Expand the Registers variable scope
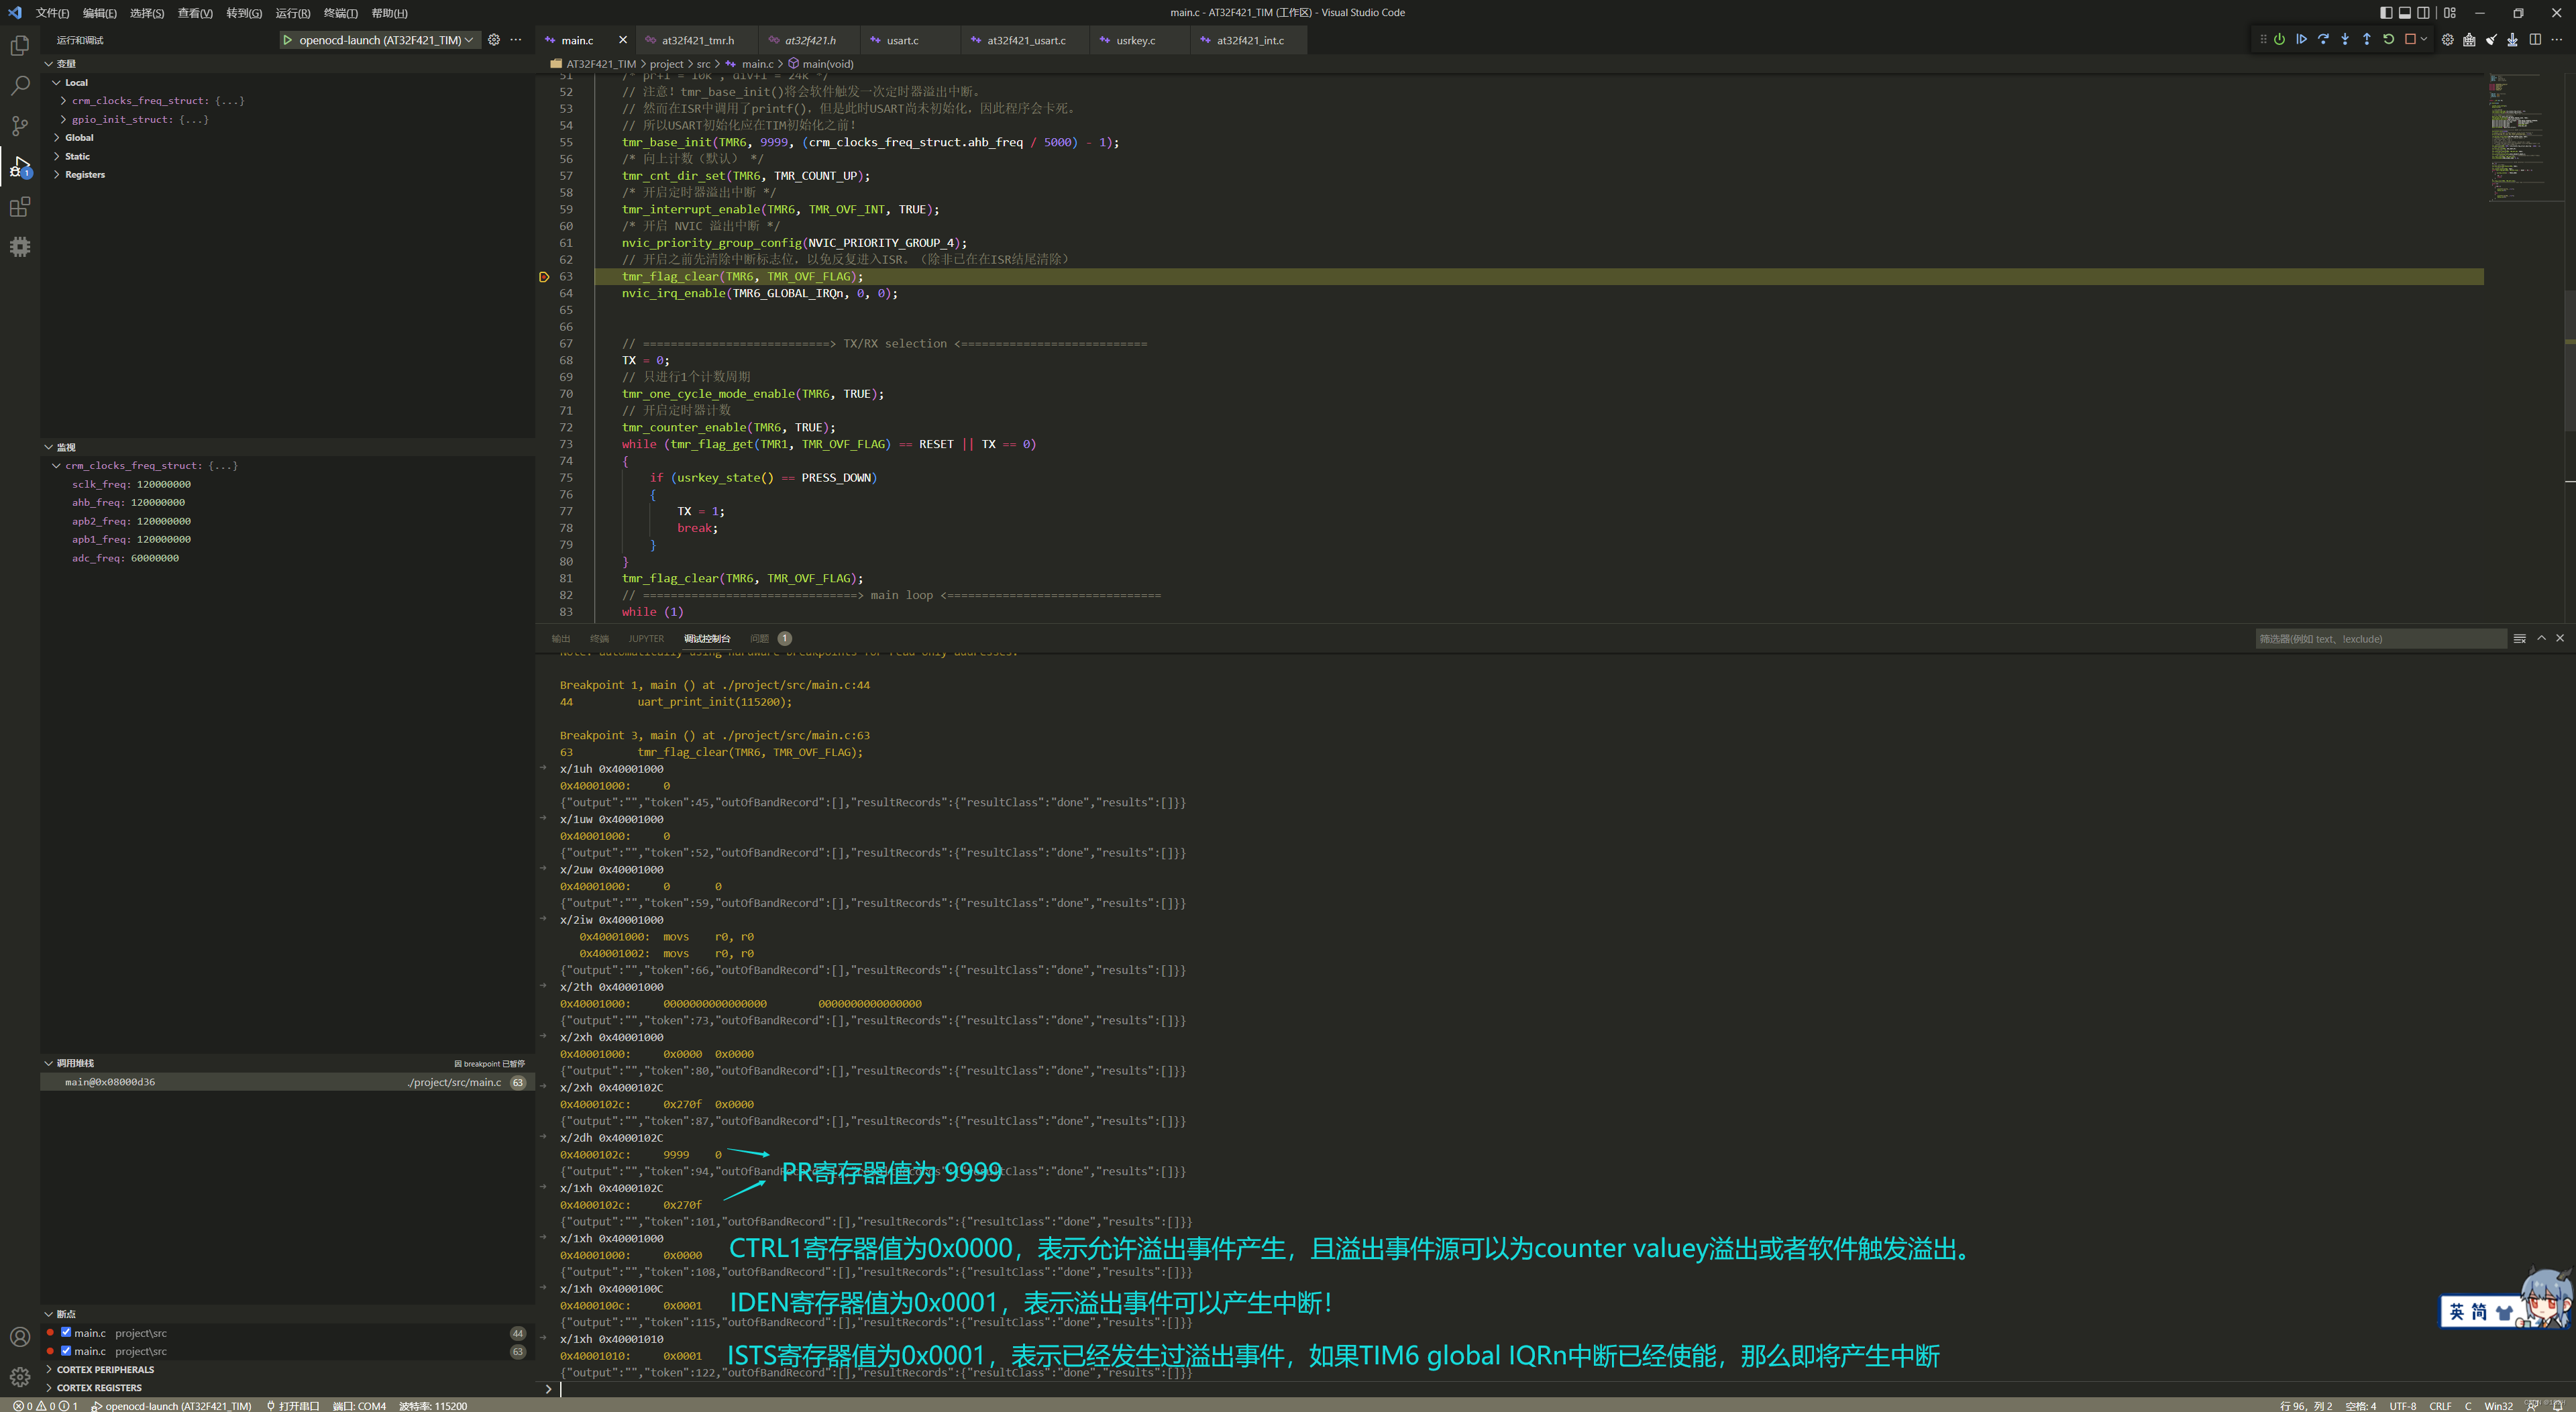This screenshot has height=1412, width=2576. (x=84, y=174)
